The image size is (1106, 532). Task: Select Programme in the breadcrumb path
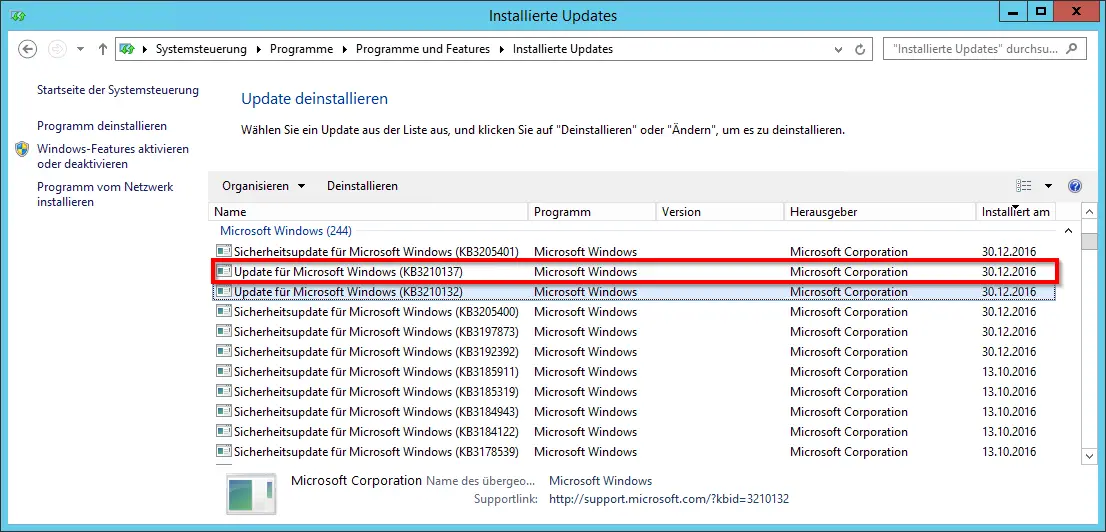click(x=301, y=49)
